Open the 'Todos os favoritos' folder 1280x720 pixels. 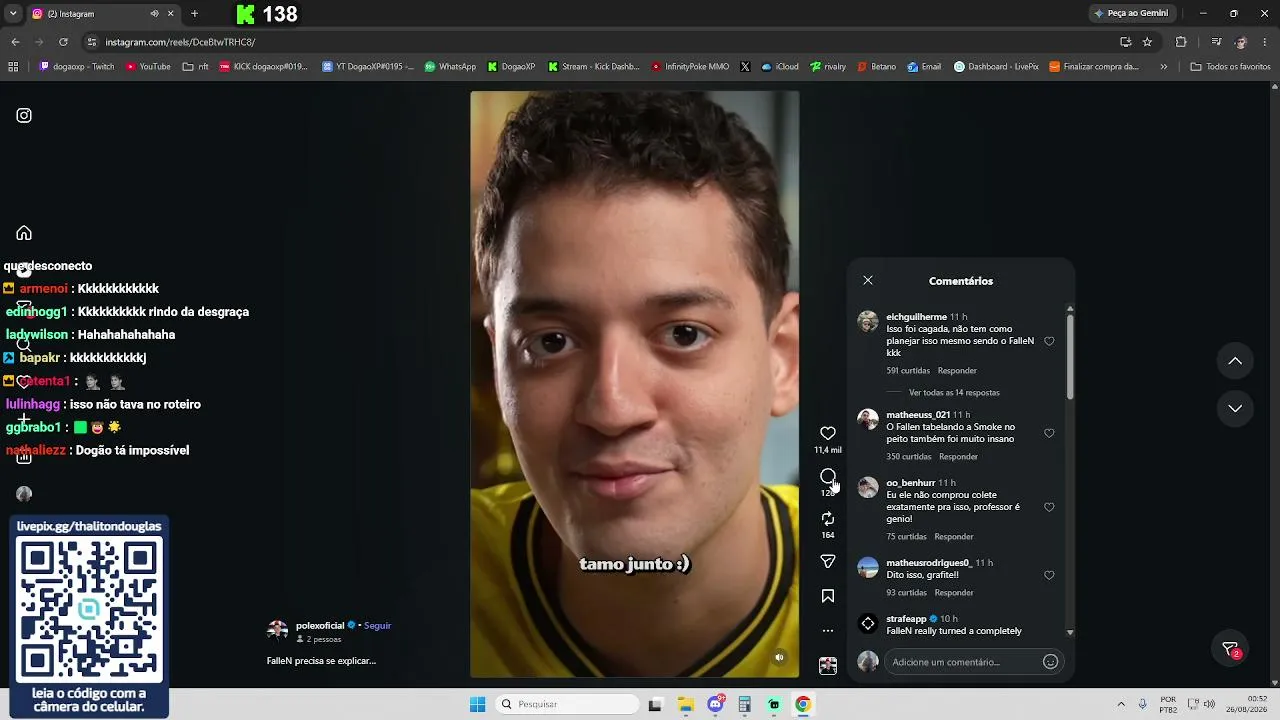pos(1230,67)
